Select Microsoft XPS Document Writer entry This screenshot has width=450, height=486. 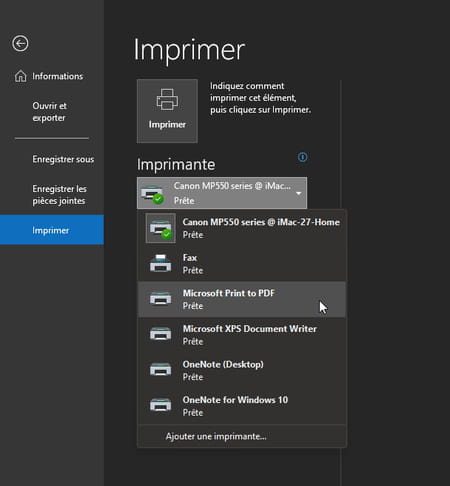click(x=242, y=335)
